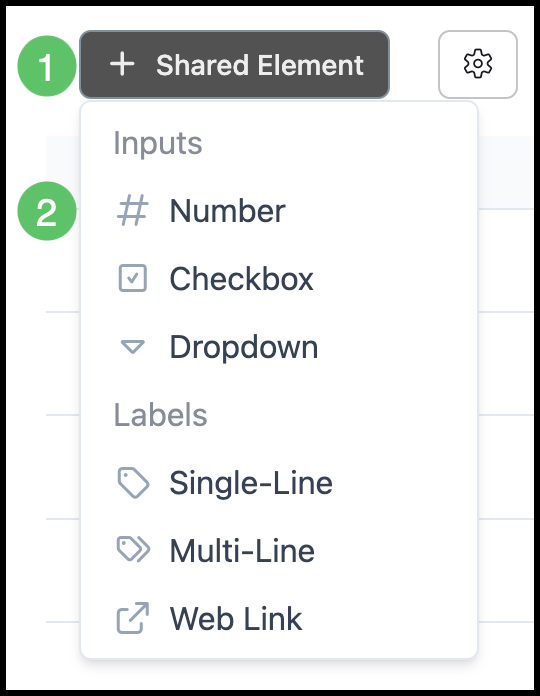Click the triangle icon beside Dropdown

pos(132,347)
